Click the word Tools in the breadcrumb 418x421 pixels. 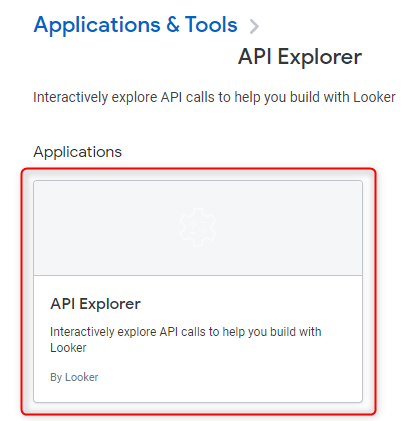211,25
